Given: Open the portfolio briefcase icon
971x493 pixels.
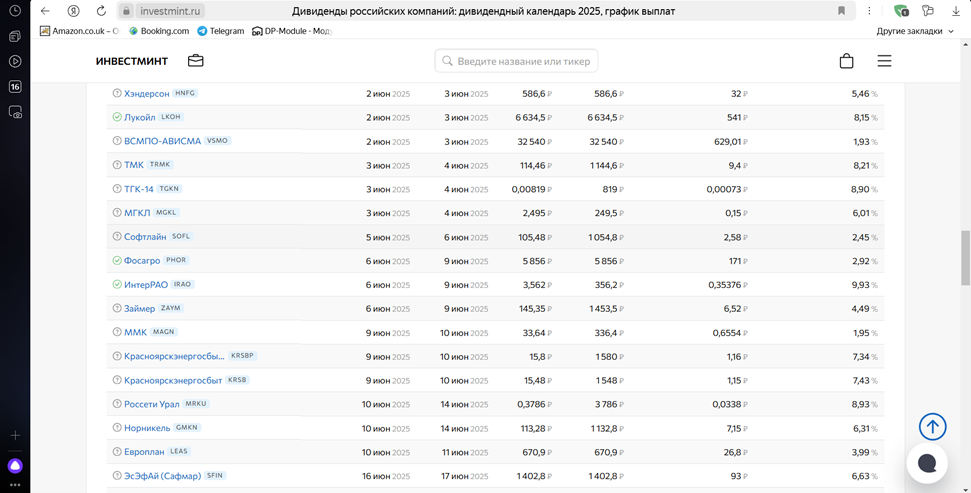Looking at the screenshot, I should [x=196, y=61].
